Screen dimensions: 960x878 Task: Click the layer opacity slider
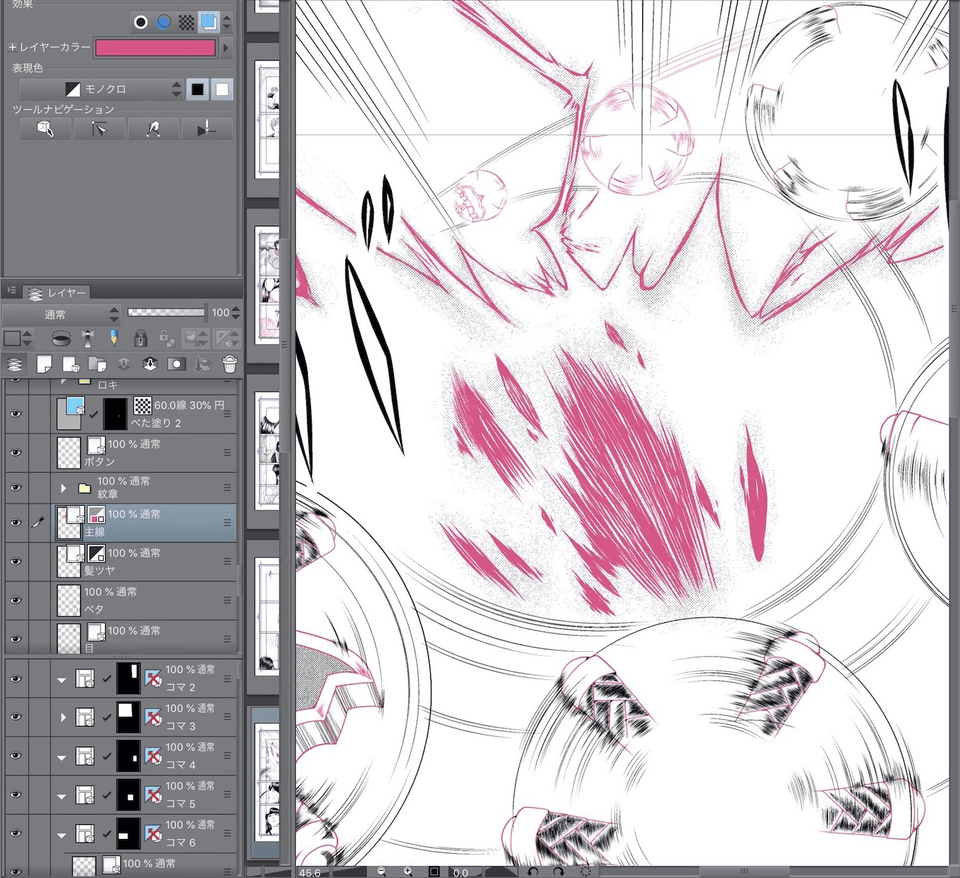[x=166, y=313]
